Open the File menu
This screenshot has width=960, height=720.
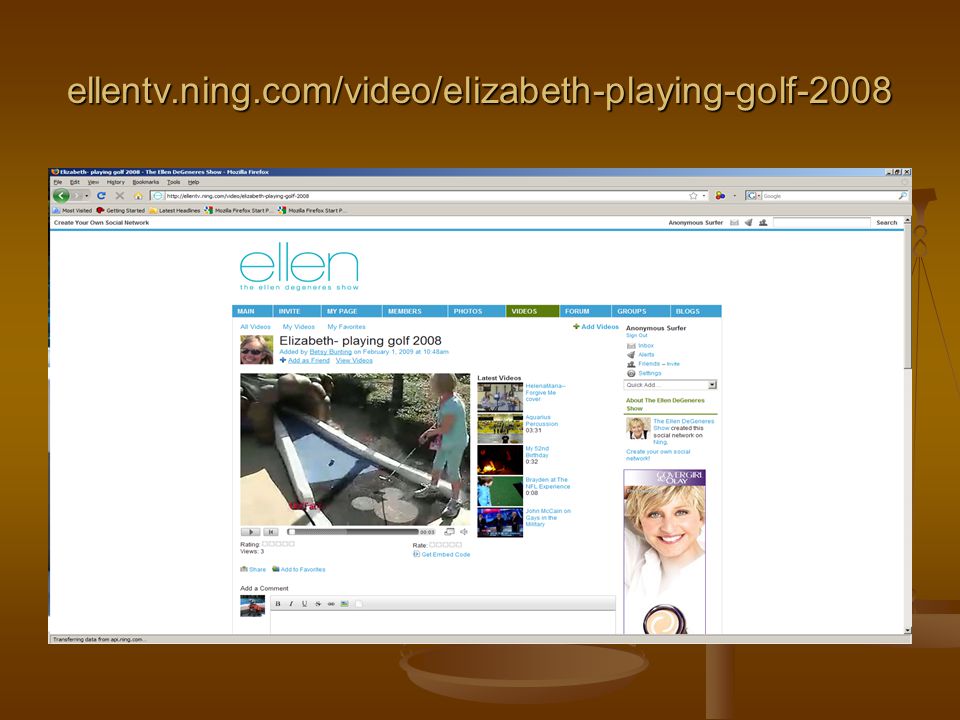coord(58,182)
